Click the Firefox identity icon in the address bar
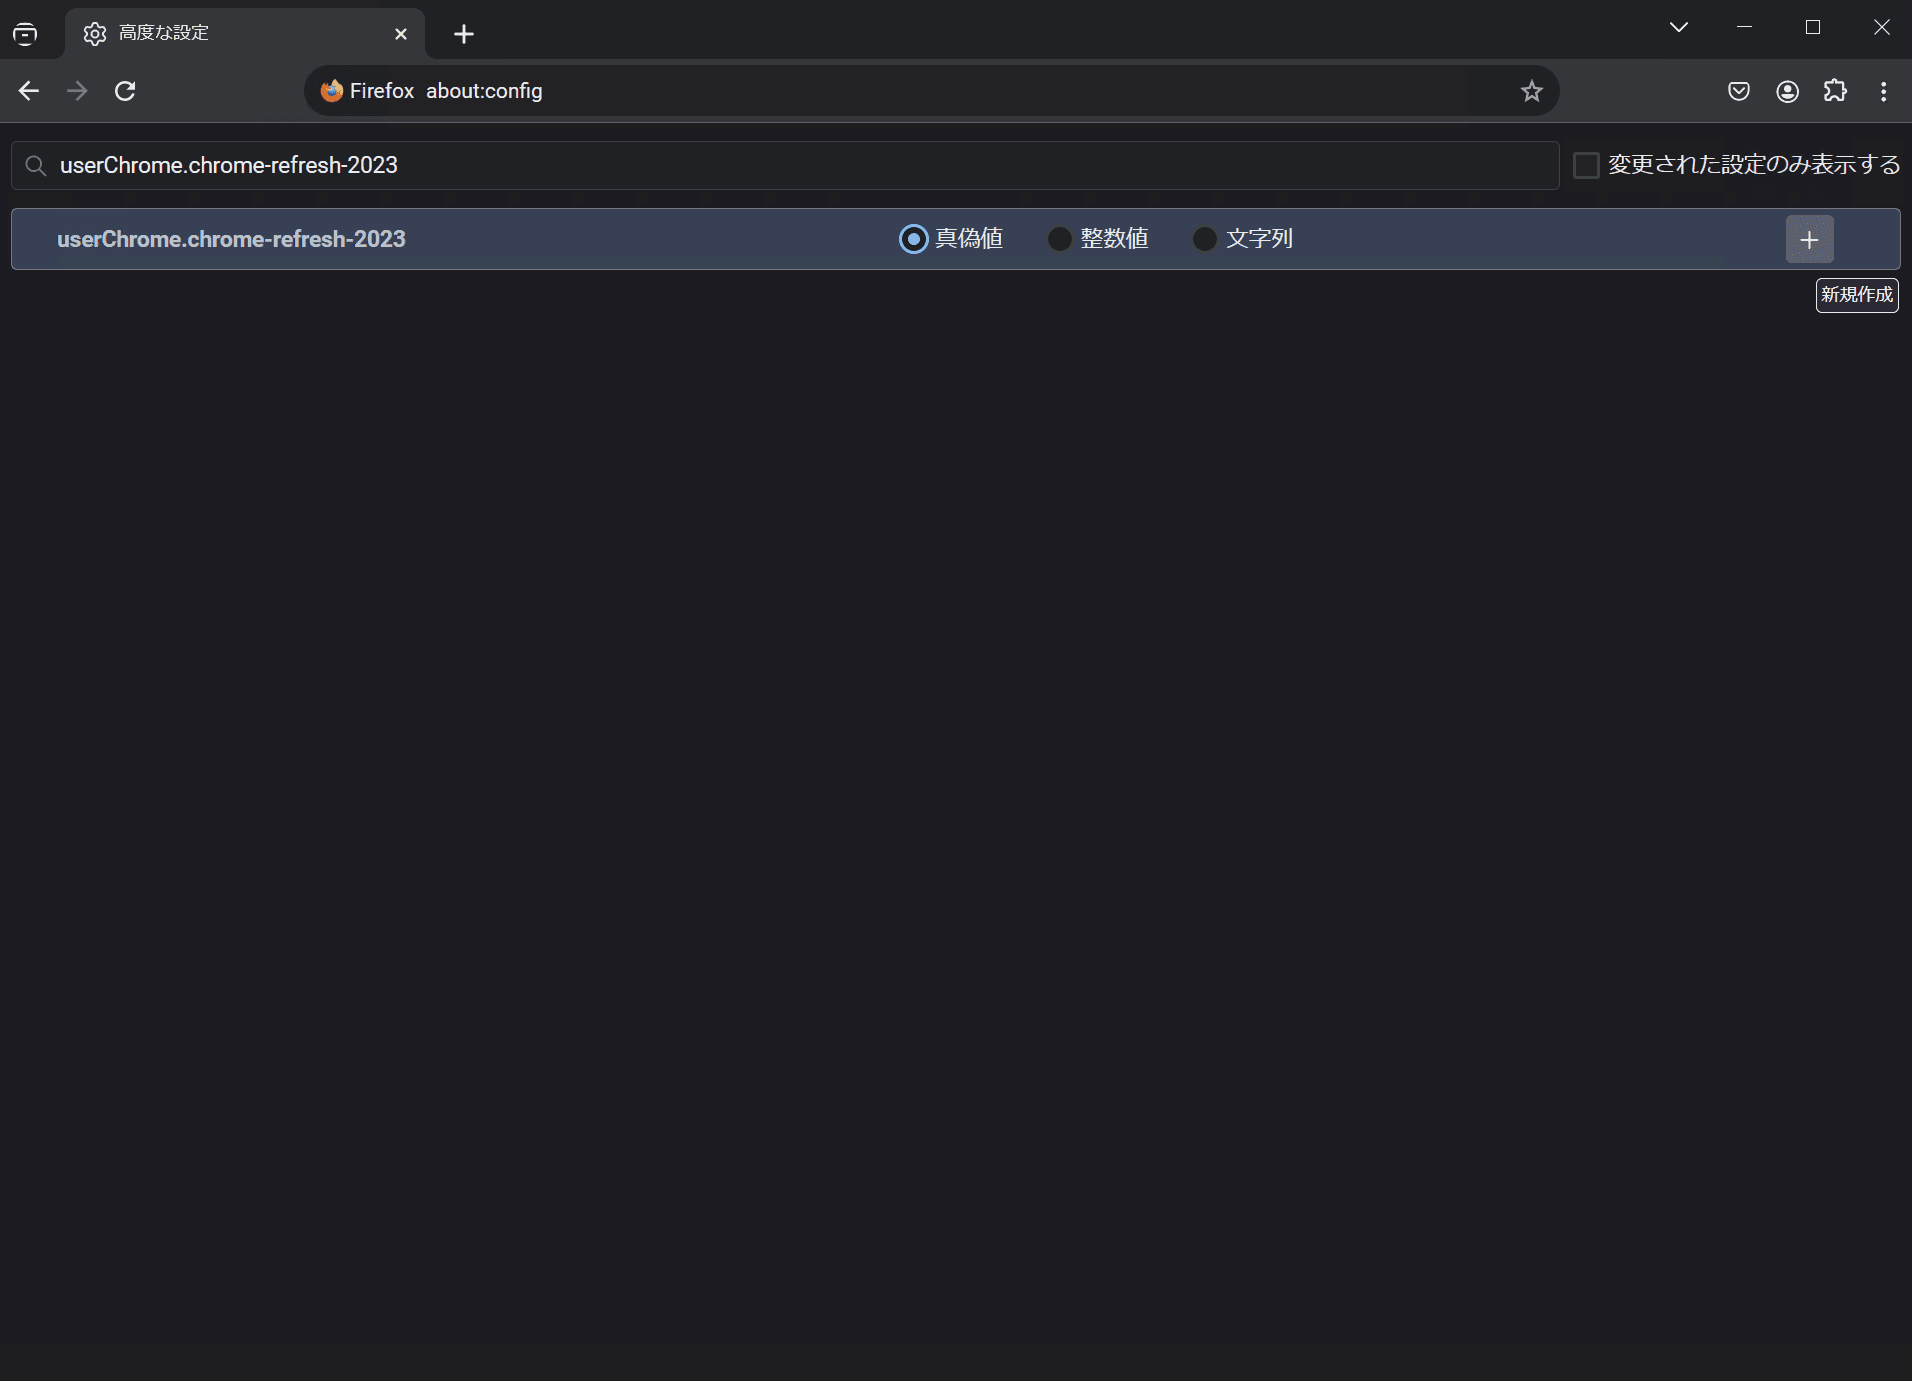Image resolution: width=1912 pixels, height=1381 pixels. (332, 91)
